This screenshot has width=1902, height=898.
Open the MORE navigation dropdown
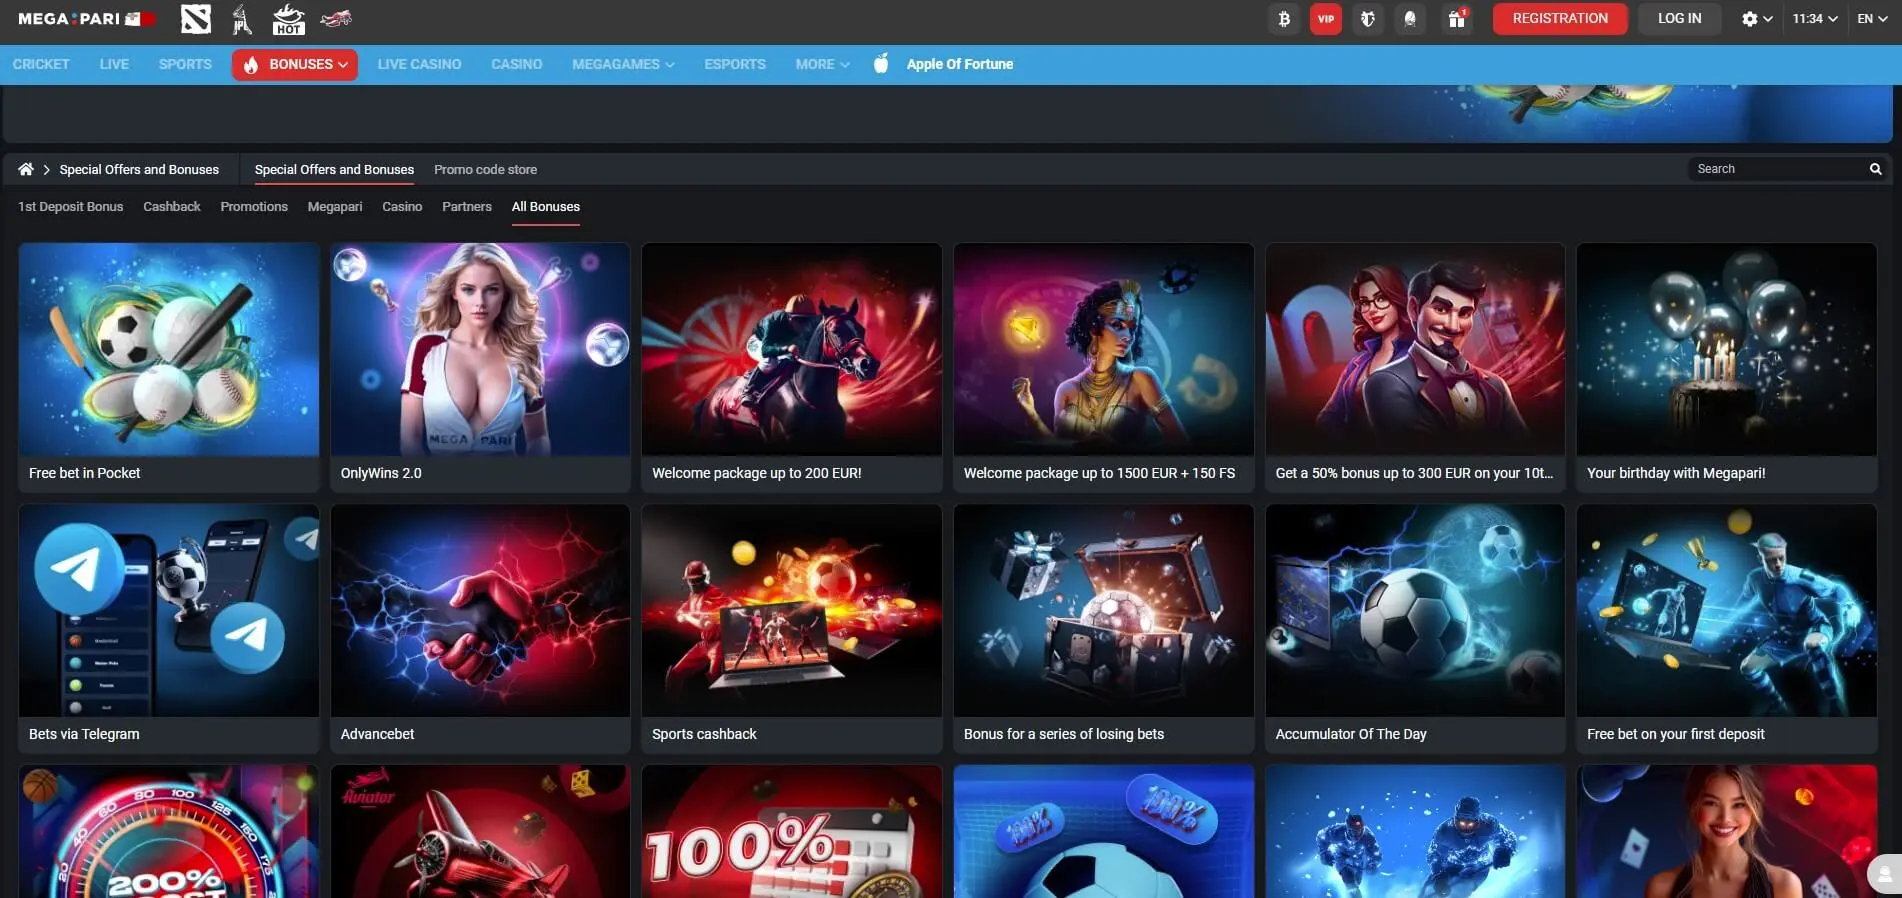coord(822,64)
